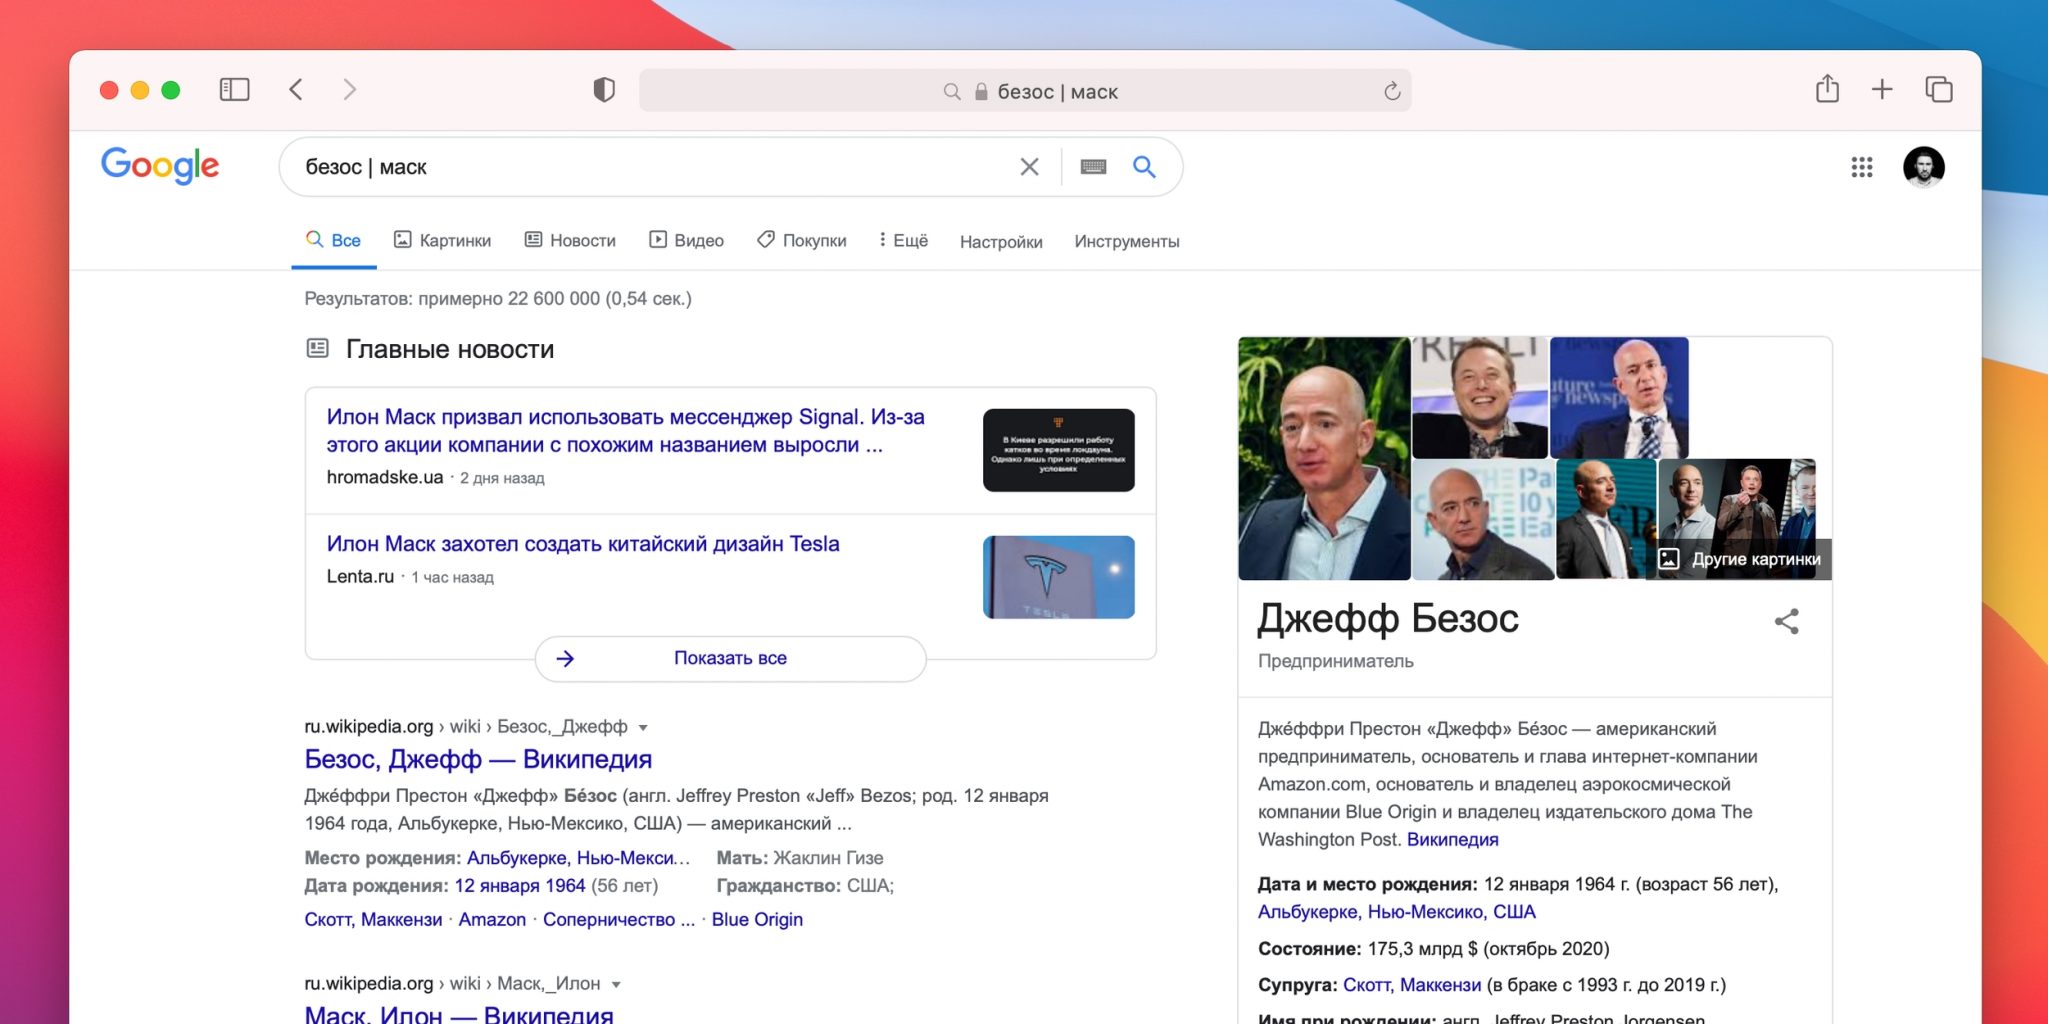This screenshot has height=1024, width=2048.
Task: Open a new tab with the plus icon
Action: click(1882, 90)
